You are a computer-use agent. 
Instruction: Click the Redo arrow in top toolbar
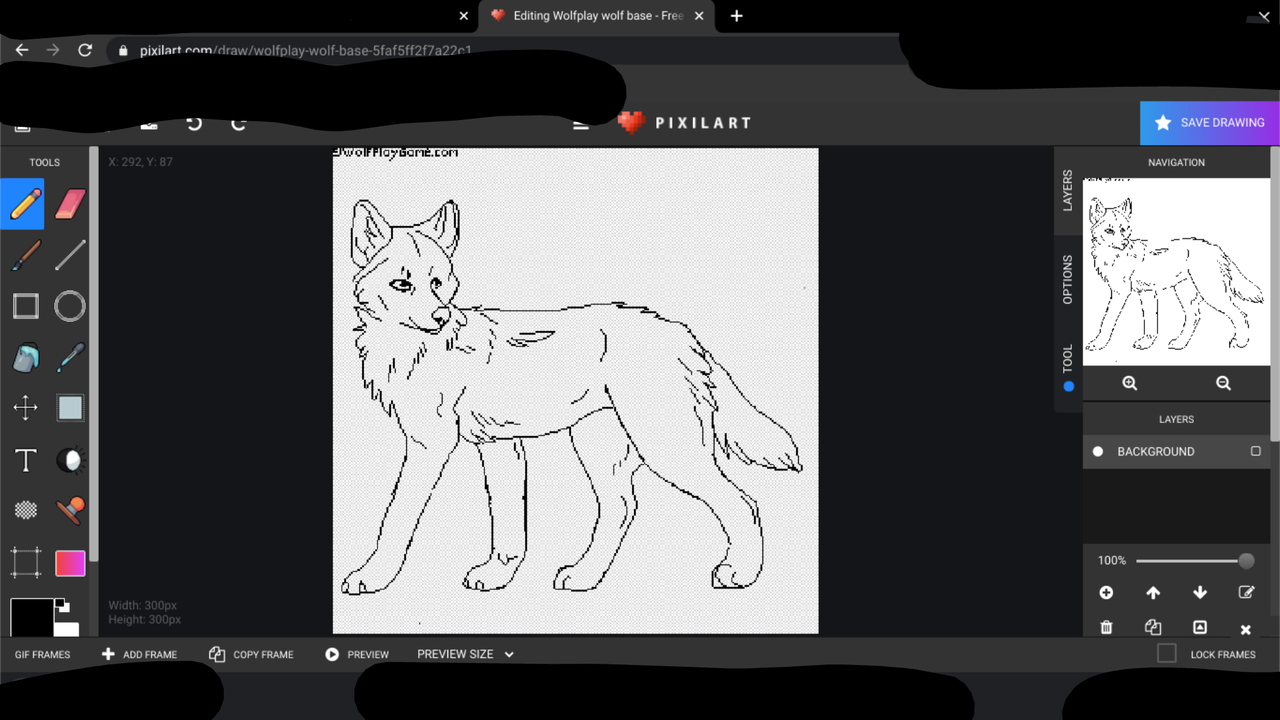[239, 123]
